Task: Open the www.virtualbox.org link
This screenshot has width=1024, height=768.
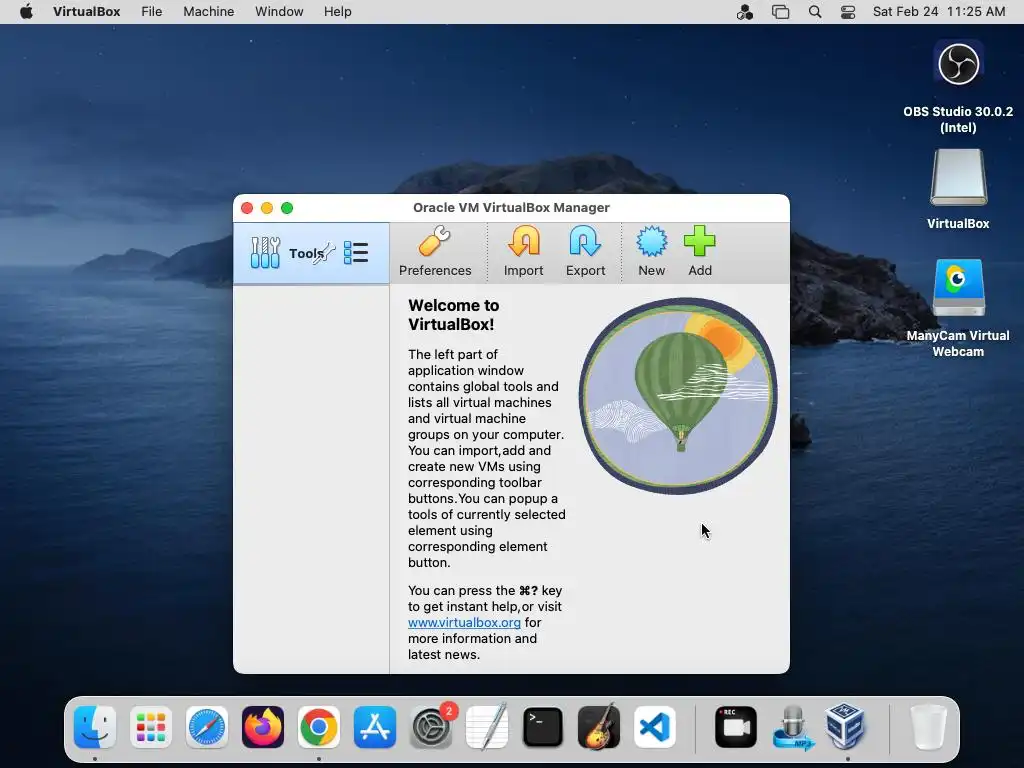Action: [x=464, y=622]
